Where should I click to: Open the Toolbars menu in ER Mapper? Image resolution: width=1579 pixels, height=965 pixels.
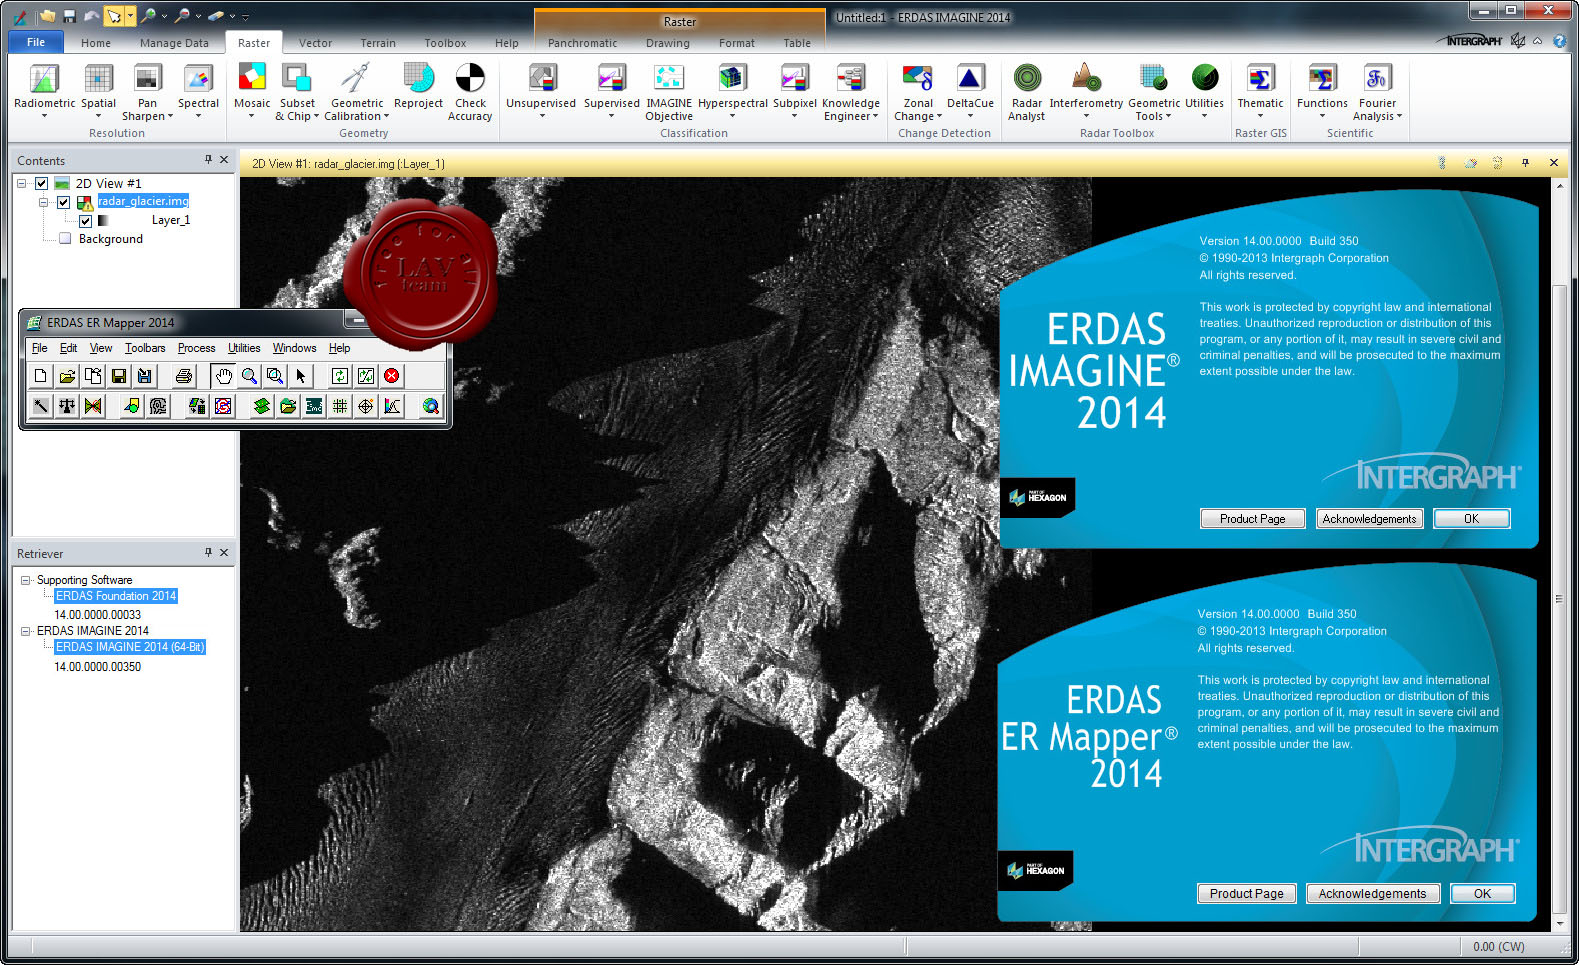coord(145,348)
